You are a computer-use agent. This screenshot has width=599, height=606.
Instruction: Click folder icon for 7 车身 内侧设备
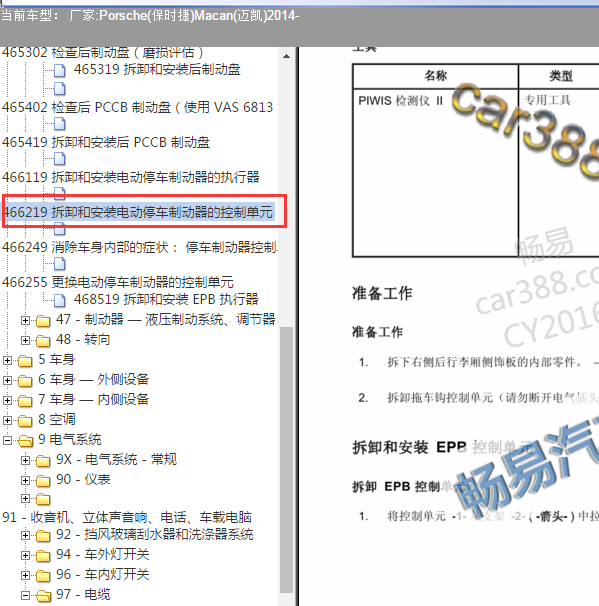pyautogui.click(x=25, y=401)
